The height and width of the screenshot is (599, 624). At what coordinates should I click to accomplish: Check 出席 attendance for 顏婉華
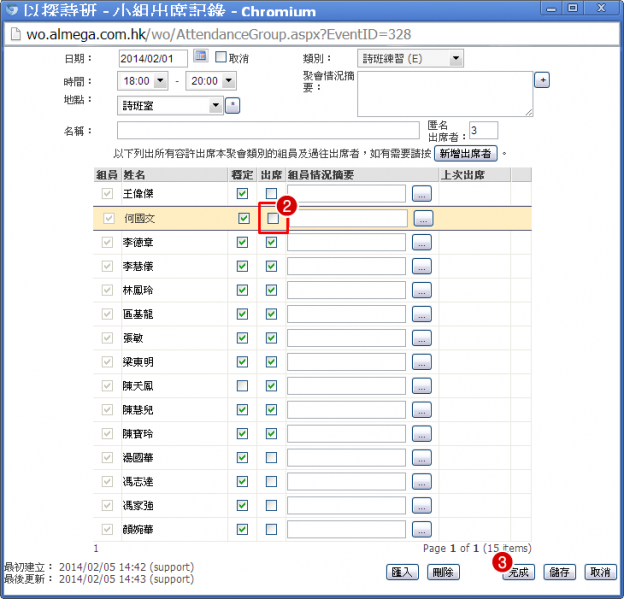(x=271, y=529)
